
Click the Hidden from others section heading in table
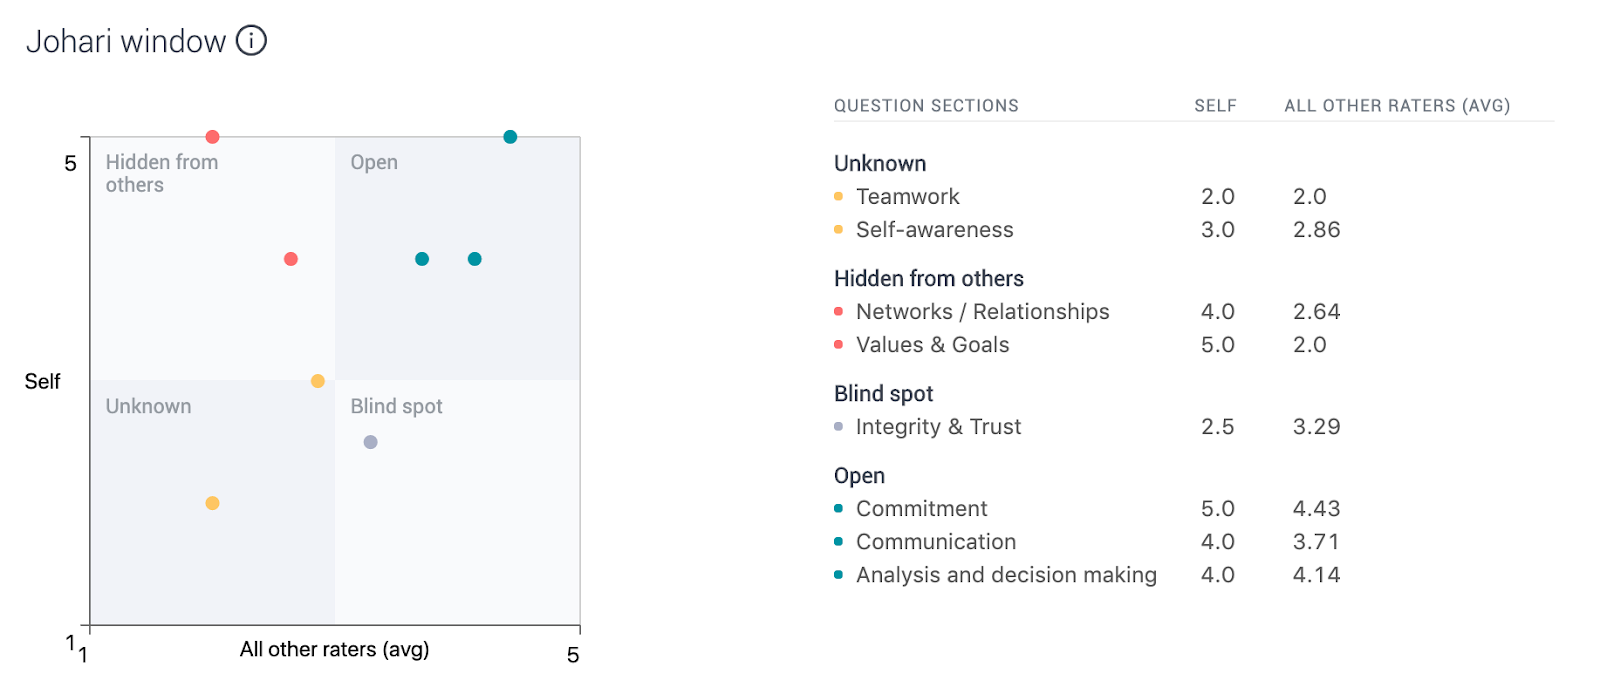929,279
